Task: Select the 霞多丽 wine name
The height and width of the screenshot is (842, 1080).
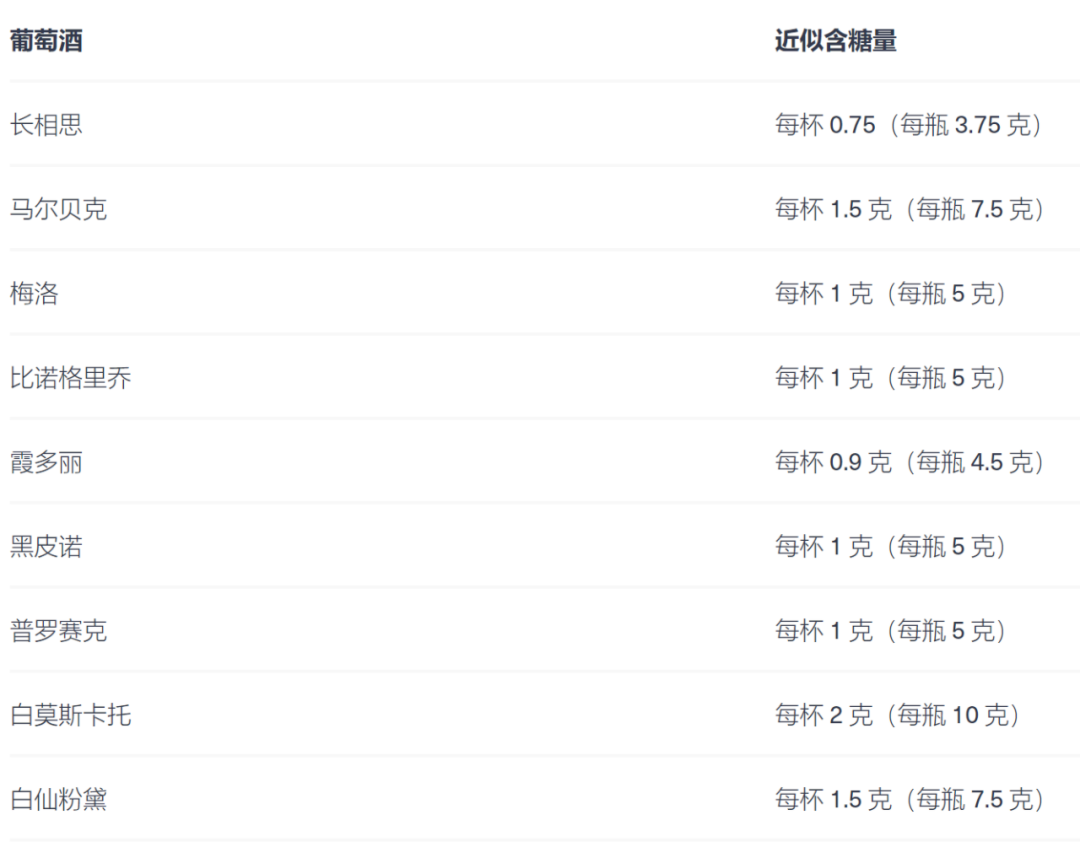Action: [46, 462]
